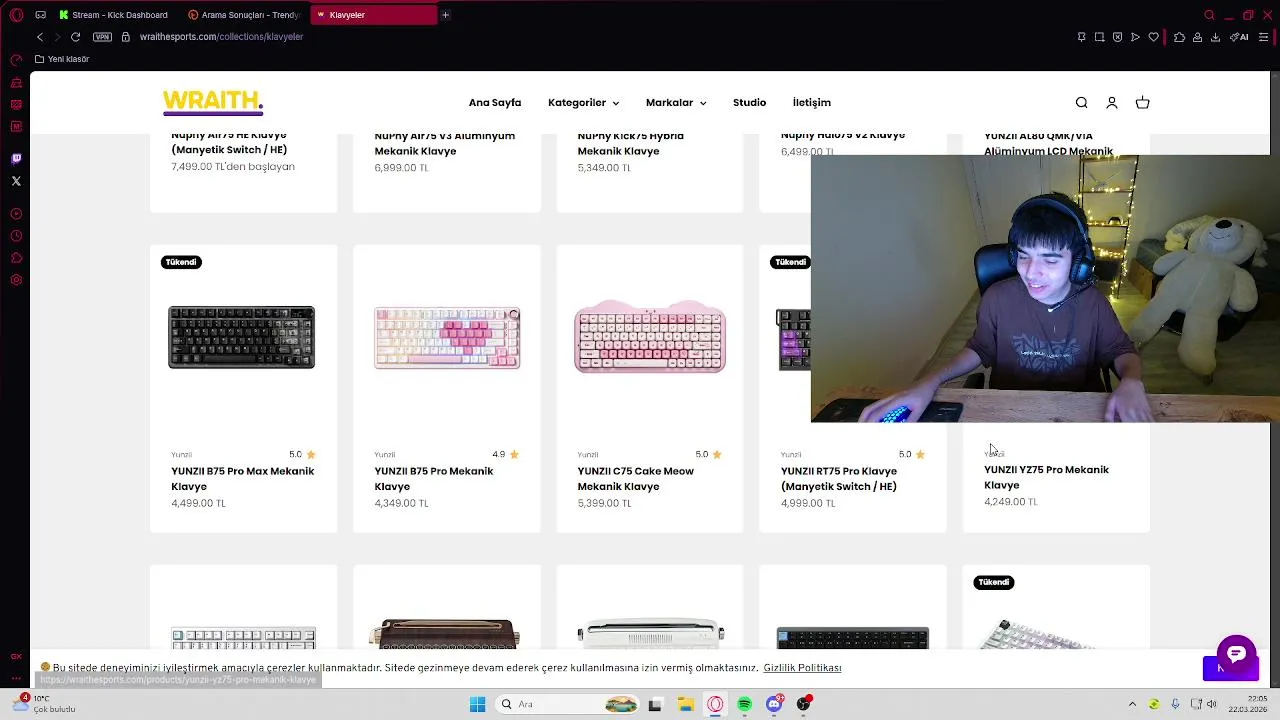Expand the Kategoriler dropdown menu
The width and height of the screenshot is (1280, 720).
pyautogui.click(x=583, y=103)
